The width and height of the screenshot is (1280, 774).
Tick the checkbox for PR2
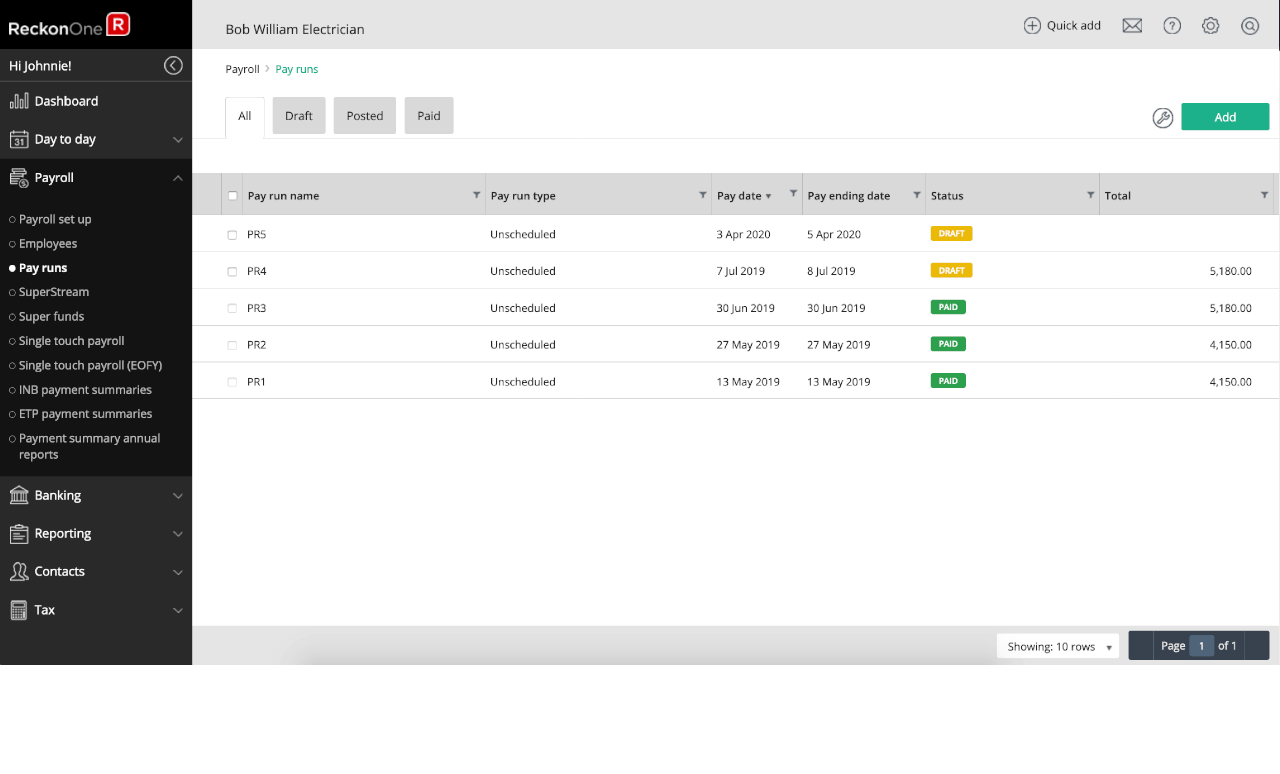pyautogui.click(x=232, y=345)
